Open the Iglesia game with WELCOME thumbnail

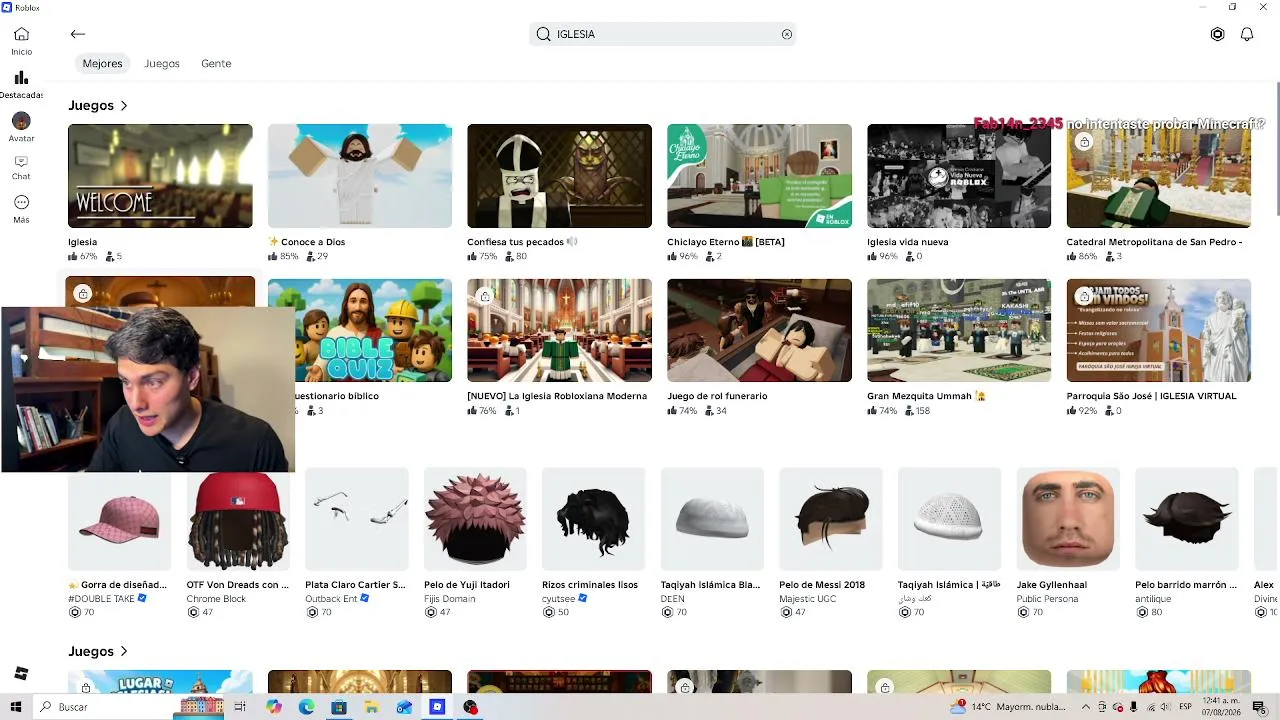point(160,176)
